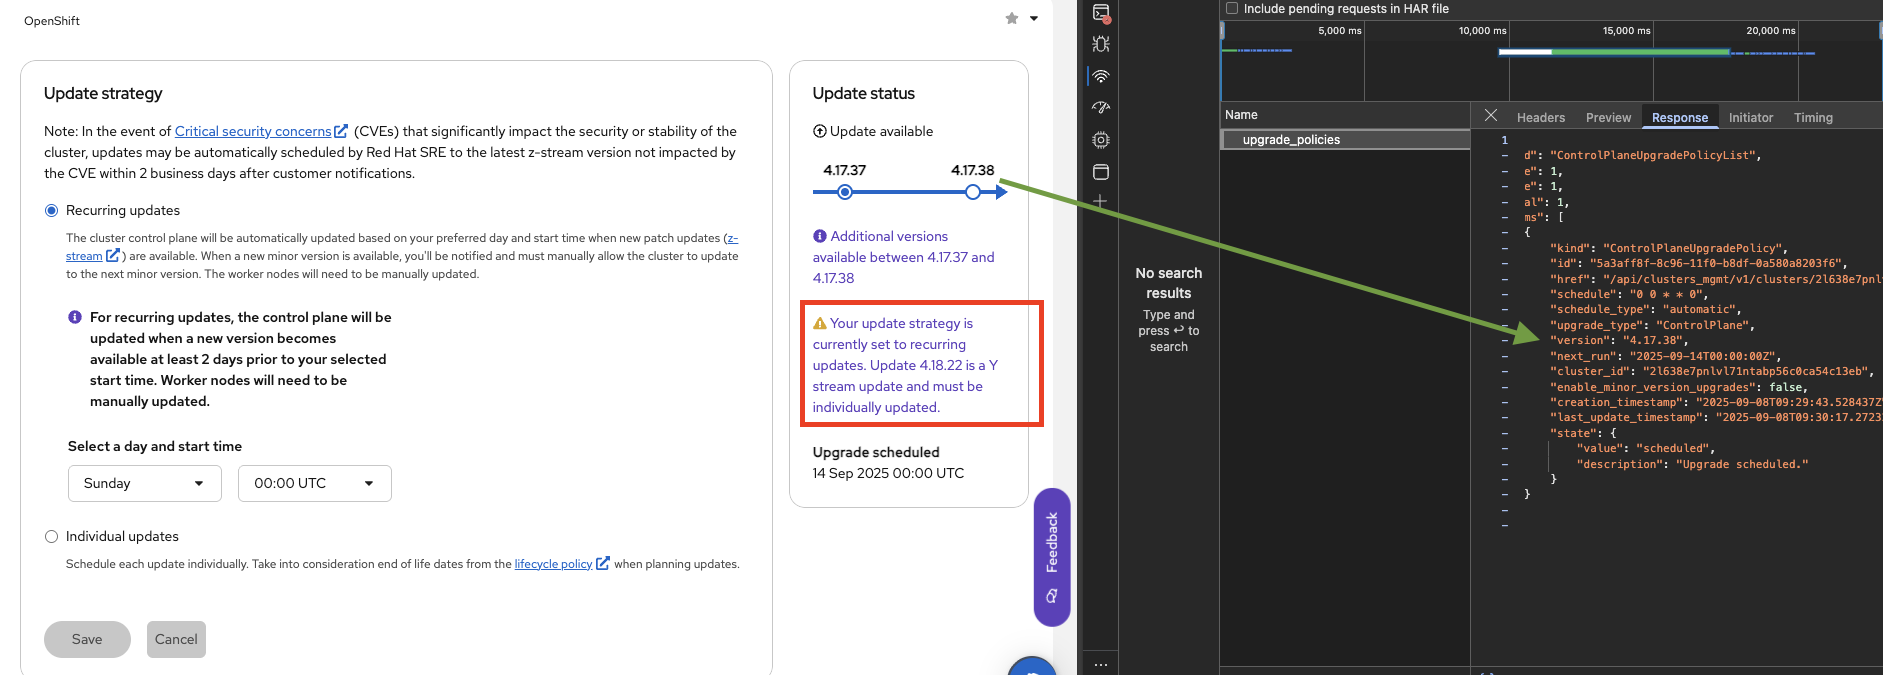Image resolution: width=1883 pixels, height=675 pixels.
Task: Enable Include pending requests in HAR file
Action: point(1232,8)
